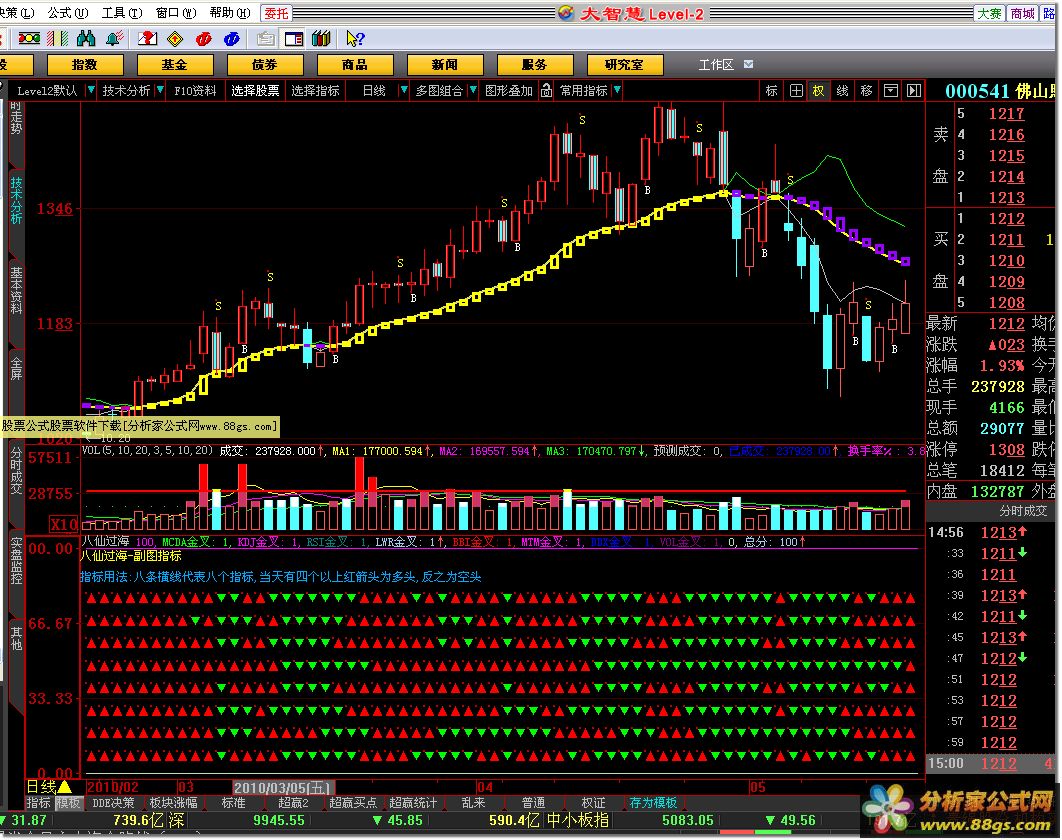Click the blue round W icon

click(232, 39)
